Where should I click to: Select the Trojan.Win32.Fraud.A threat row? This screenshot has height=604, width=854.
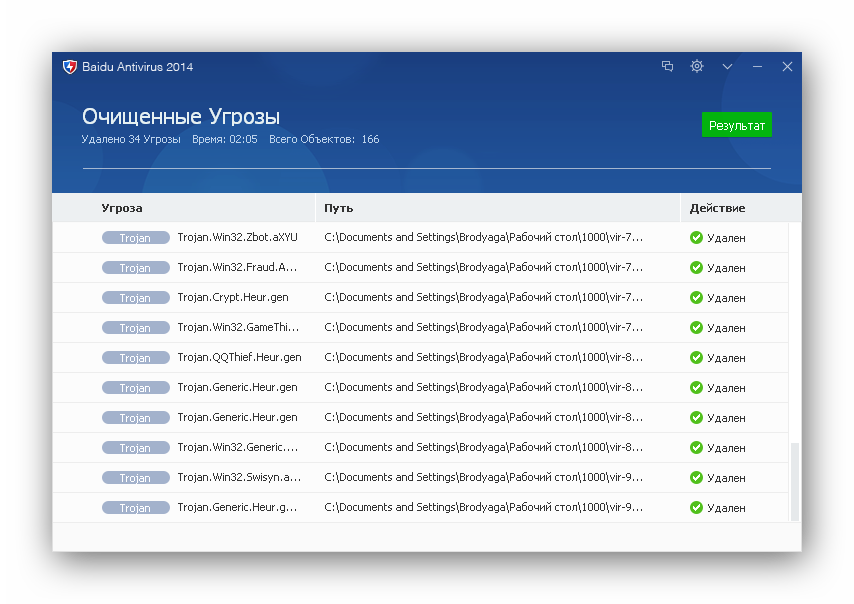(x=400, y=267)
